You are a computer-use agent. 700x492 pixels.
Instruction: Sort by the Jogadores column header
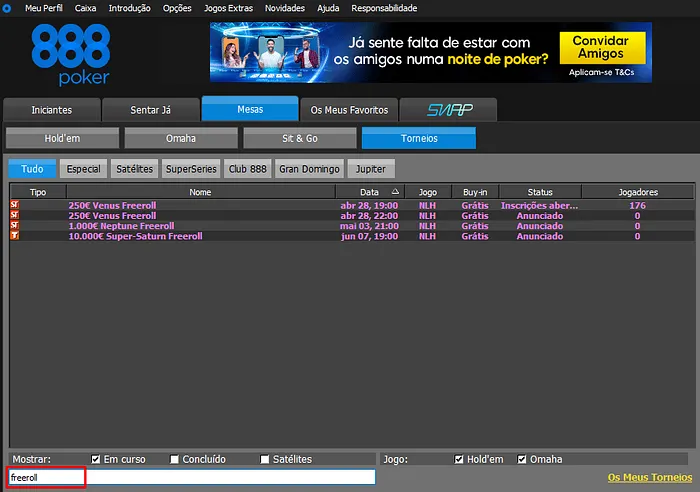click(x=638, y=192)
